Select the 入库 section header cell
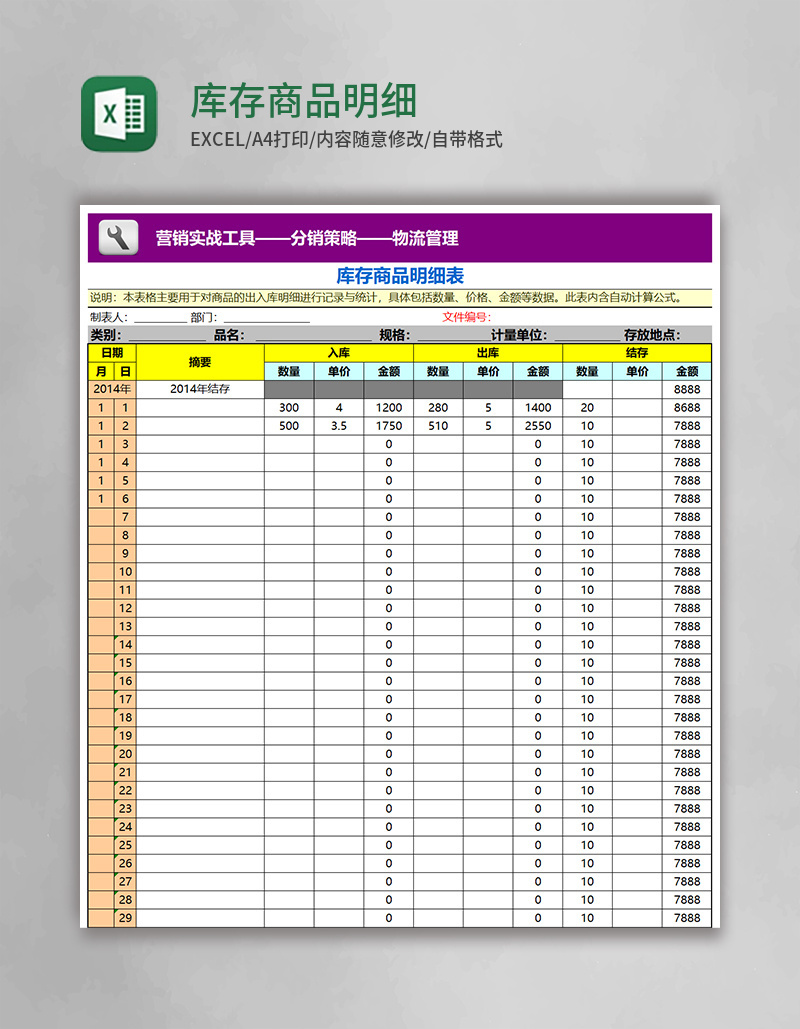This screenshot has height=1029, width=800. point(338,352)
